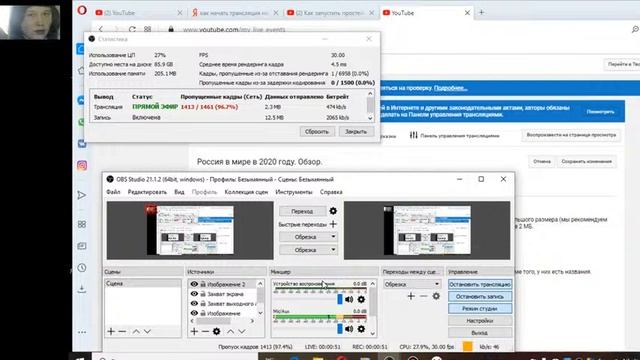Click Сбросить in statistics window
The height and width of the screenshot is (360, 640).
[x=317, y=132]
